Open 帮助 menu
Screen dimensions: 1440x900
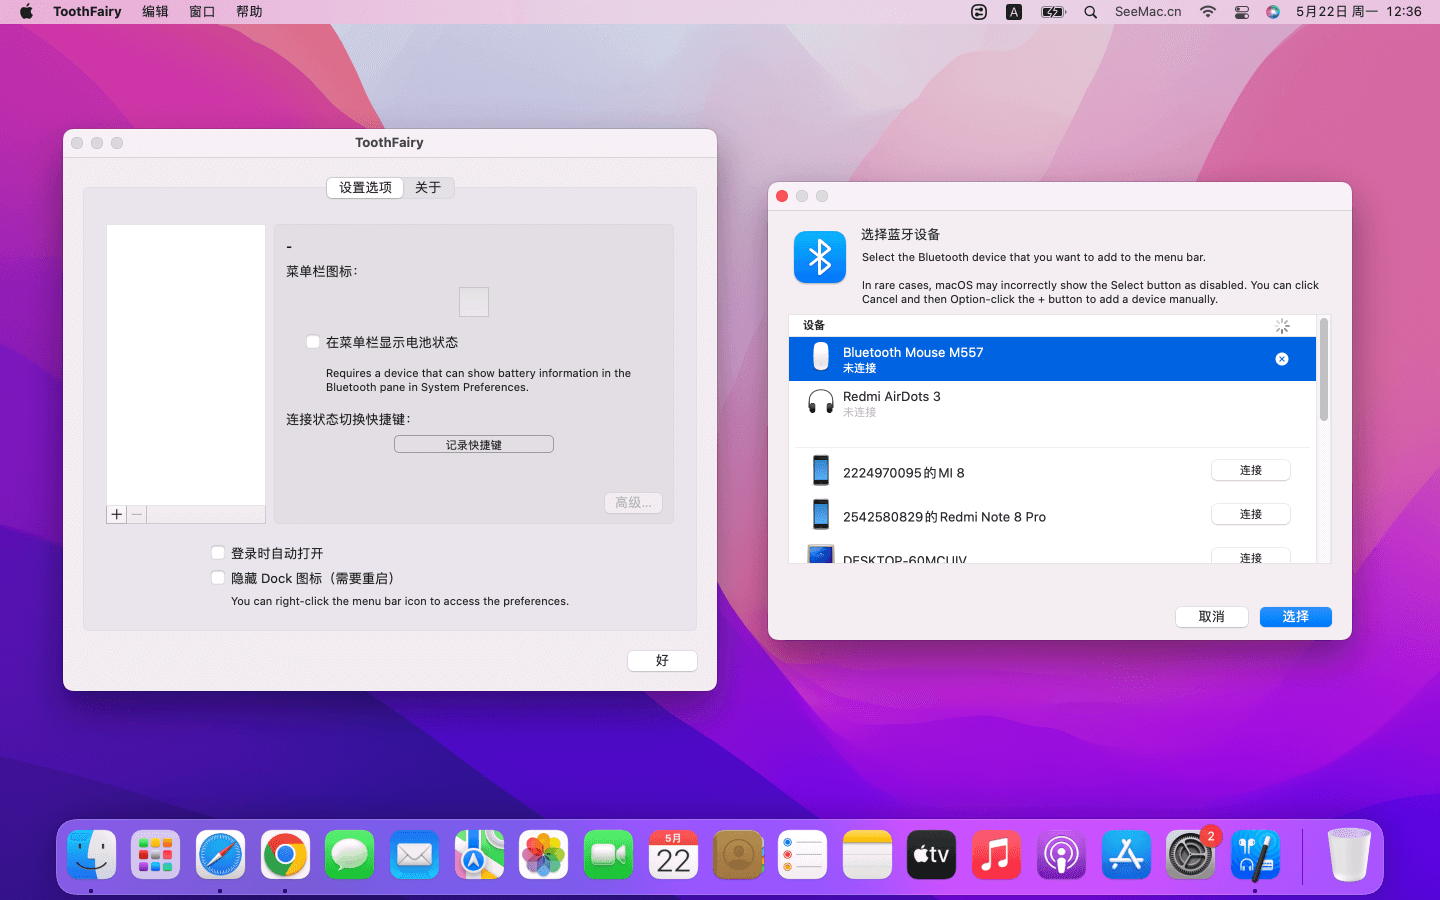pyautogui.click(x=249, y=12)
